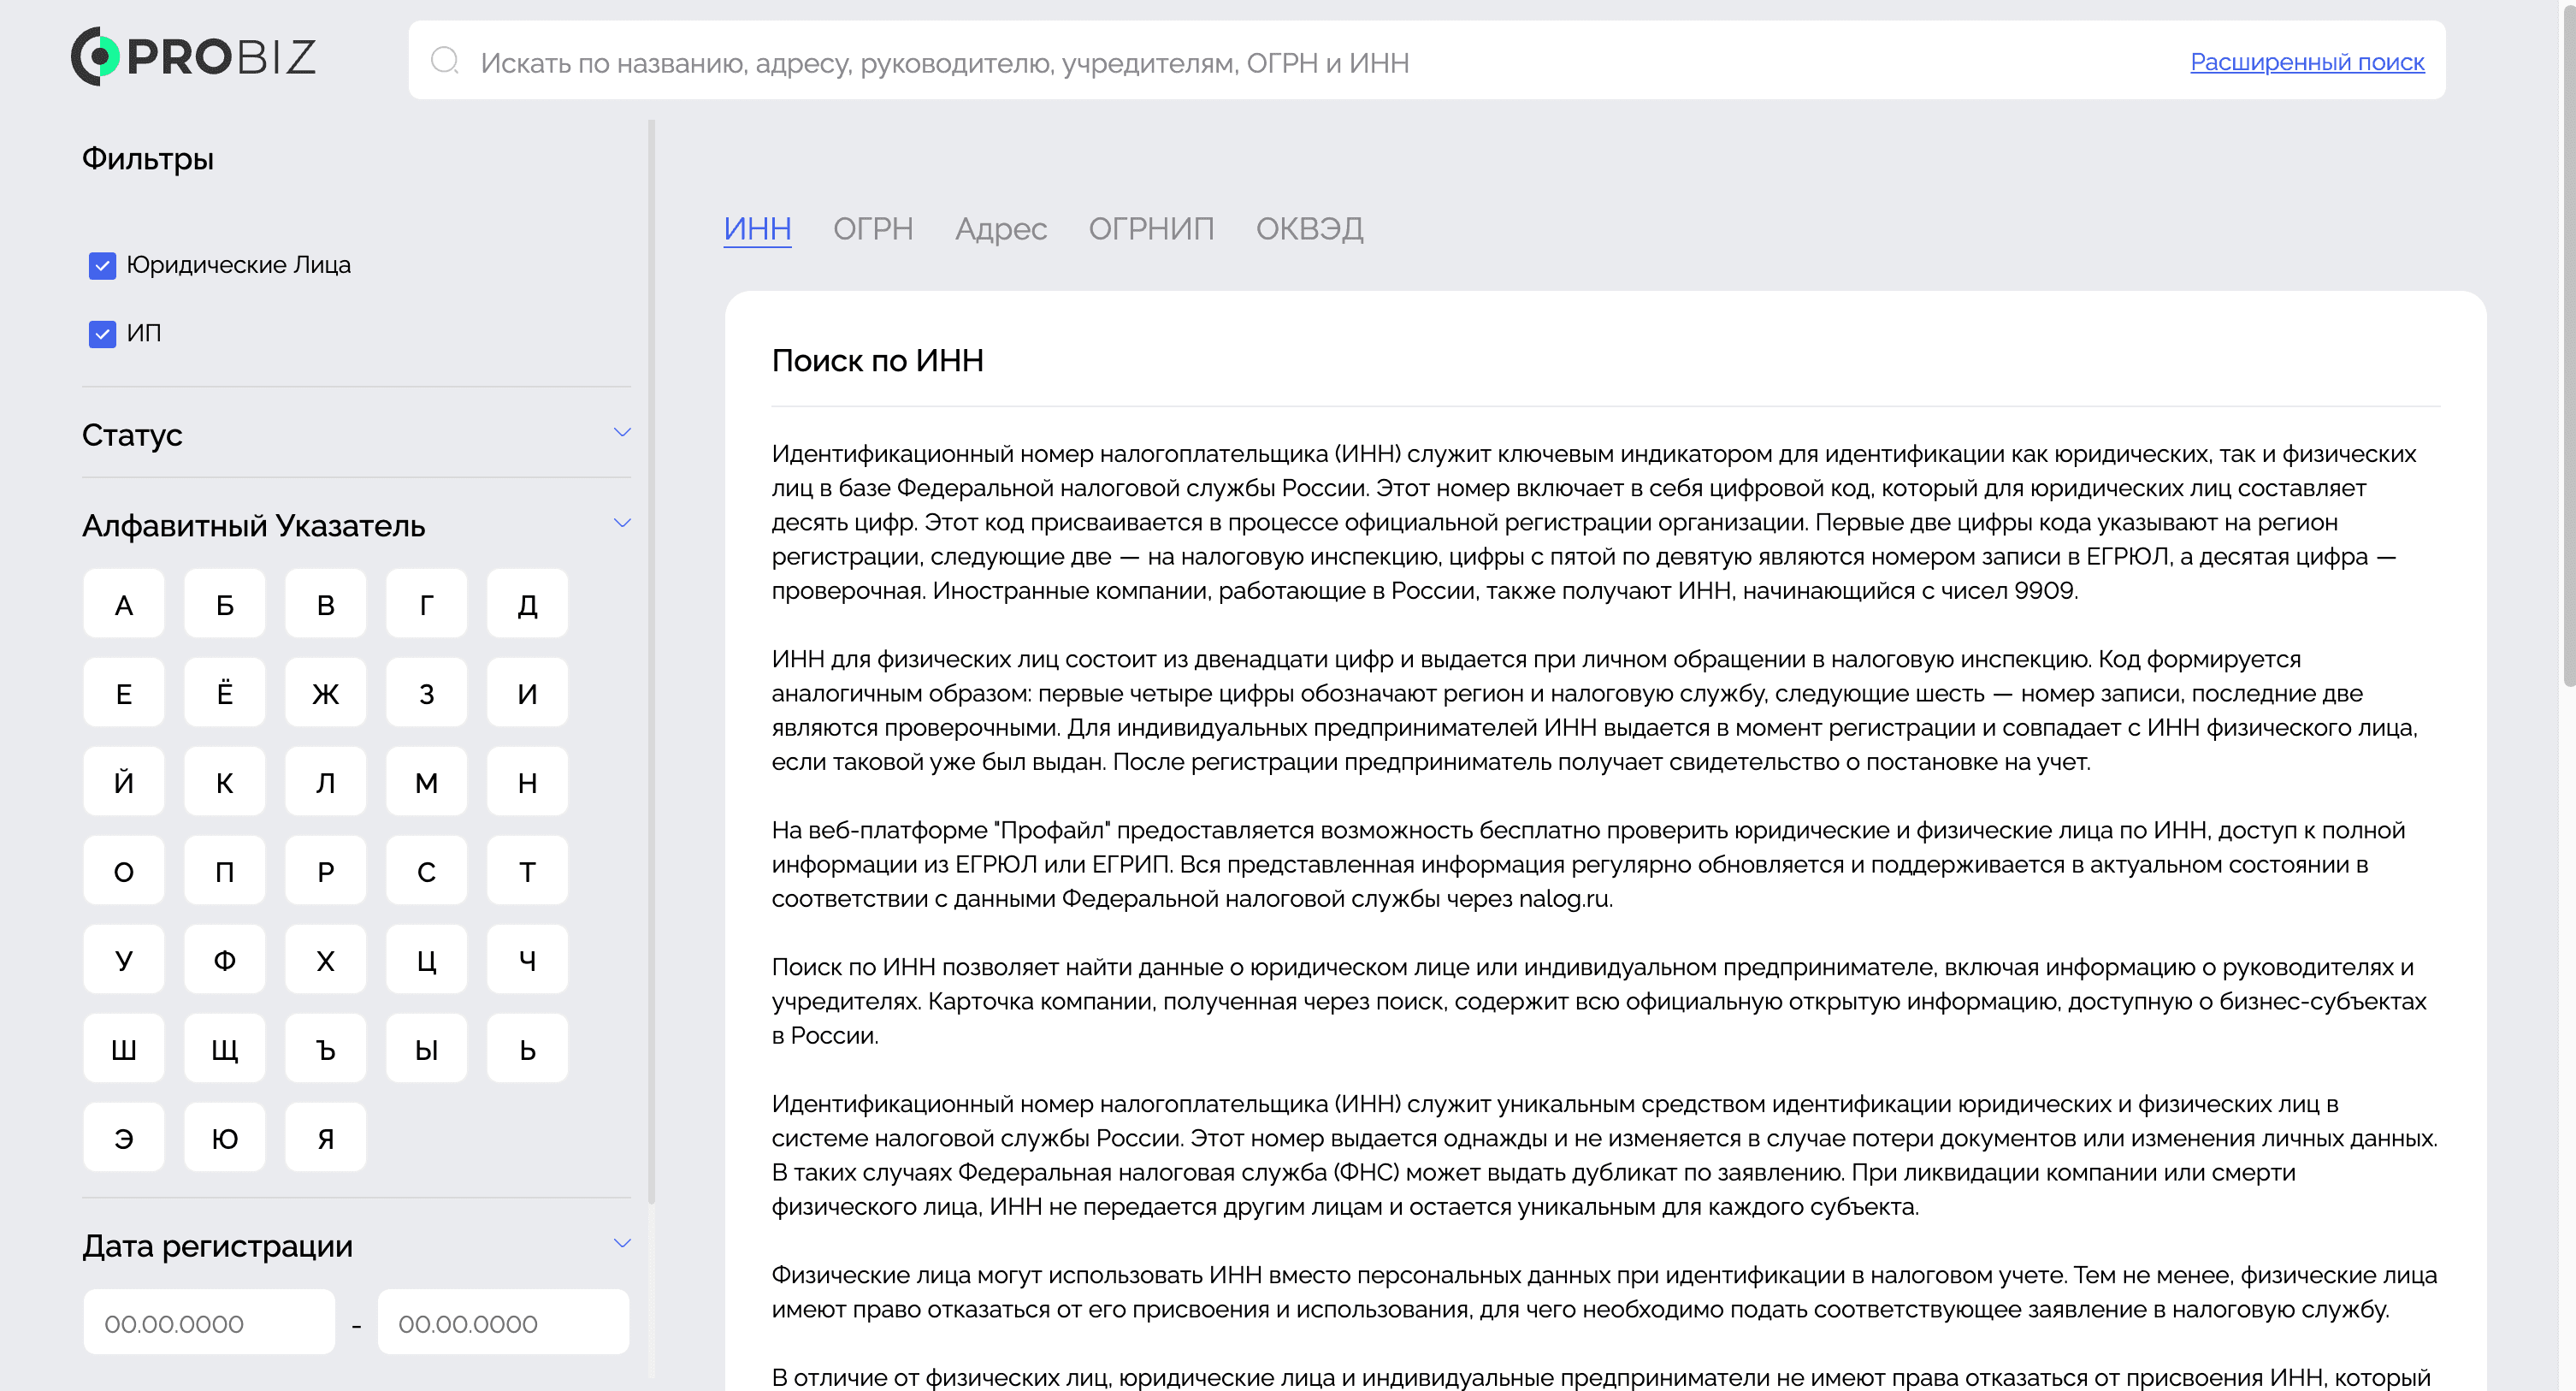Click the letter Я tile
Screen dimensions: 2576x1391
pyautogui.click(x=325, y=1139)
